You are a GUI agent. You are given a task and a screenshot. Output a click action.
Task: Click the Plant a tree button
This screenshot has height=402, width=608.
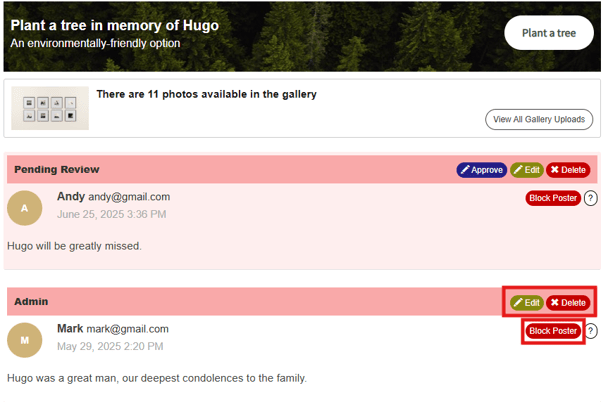point(549,33)
